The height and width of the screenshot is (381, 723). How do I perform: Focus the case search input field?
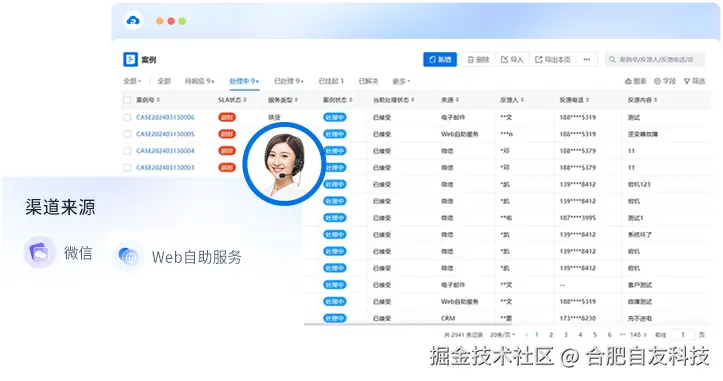coord(655,60)
